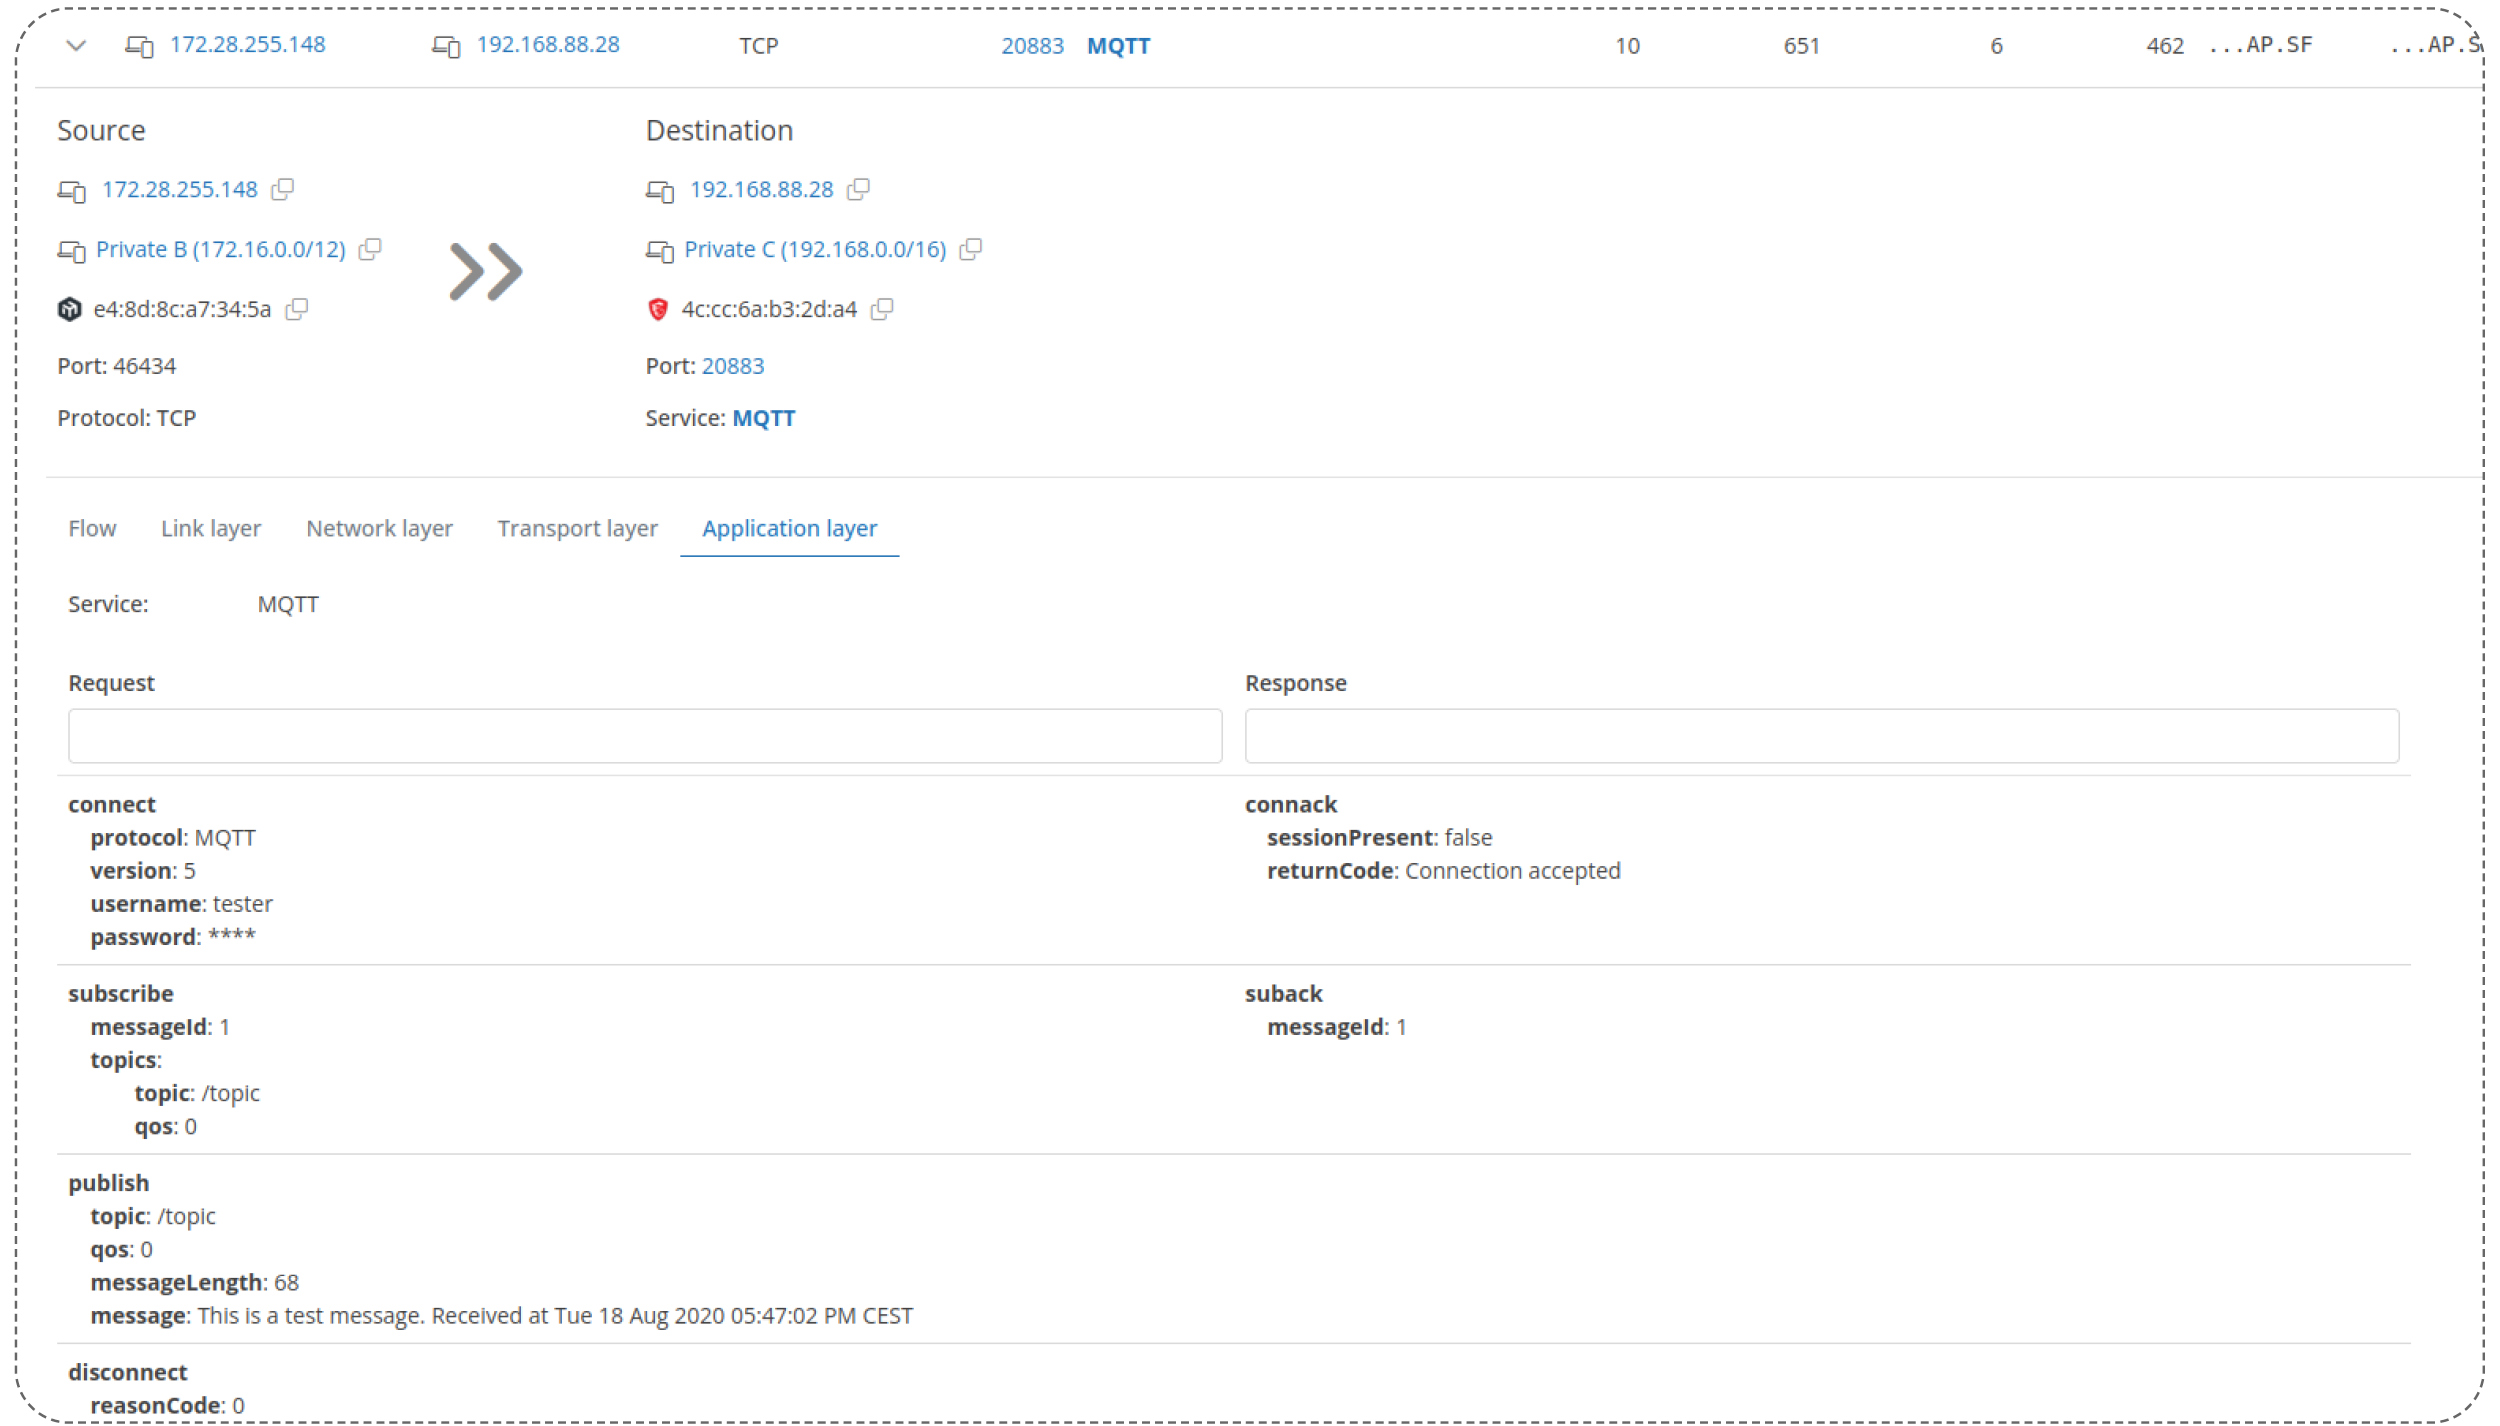Collapse the flow row chevron
The image size is (2500, 1426).
click(76, 45)
